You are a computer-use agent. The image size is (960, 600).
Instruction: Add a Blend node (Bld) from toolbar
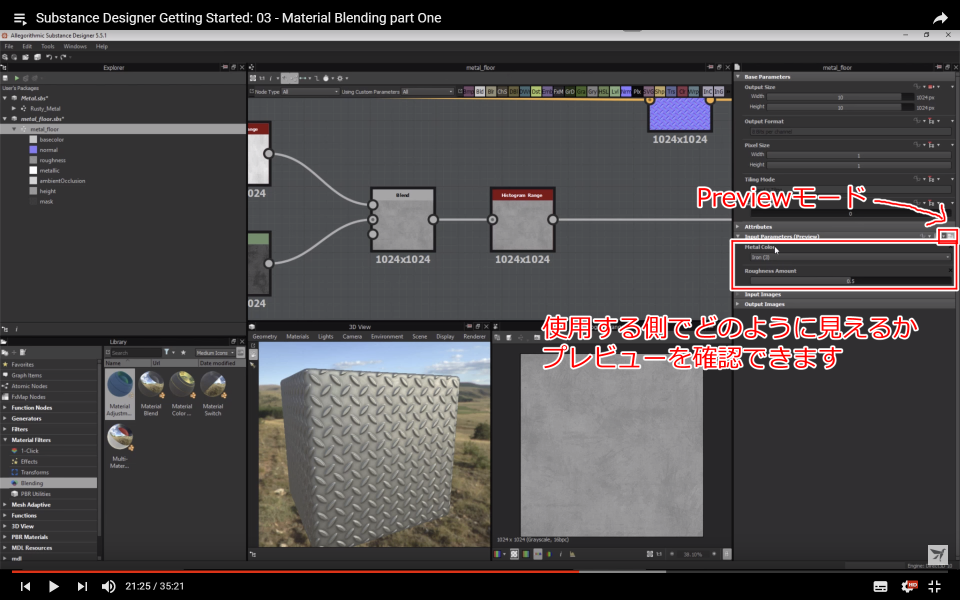tap(480, 92)
